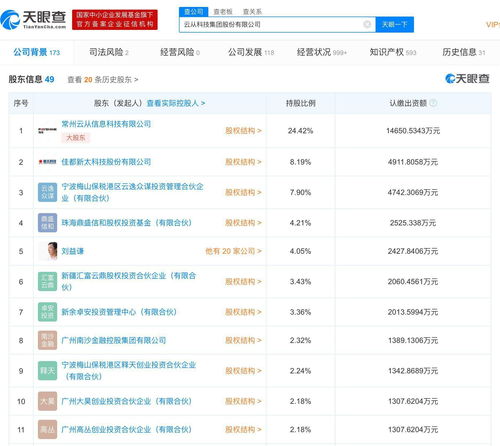Expand 股权结构 for 释天创业投资
Viewport: 500px width, 446px height.
click(x=243, y=371)
